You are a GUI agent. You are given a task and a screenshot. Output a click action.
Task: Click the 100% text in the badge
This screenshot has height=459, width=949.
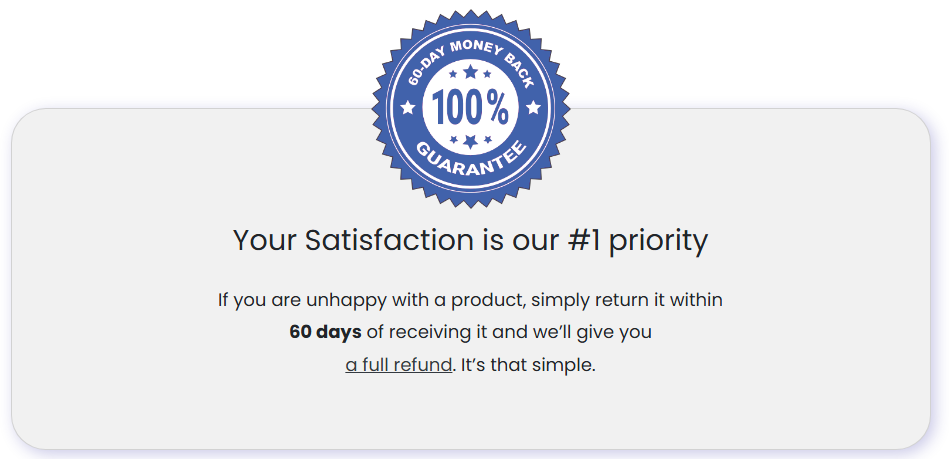click(470, 107)
